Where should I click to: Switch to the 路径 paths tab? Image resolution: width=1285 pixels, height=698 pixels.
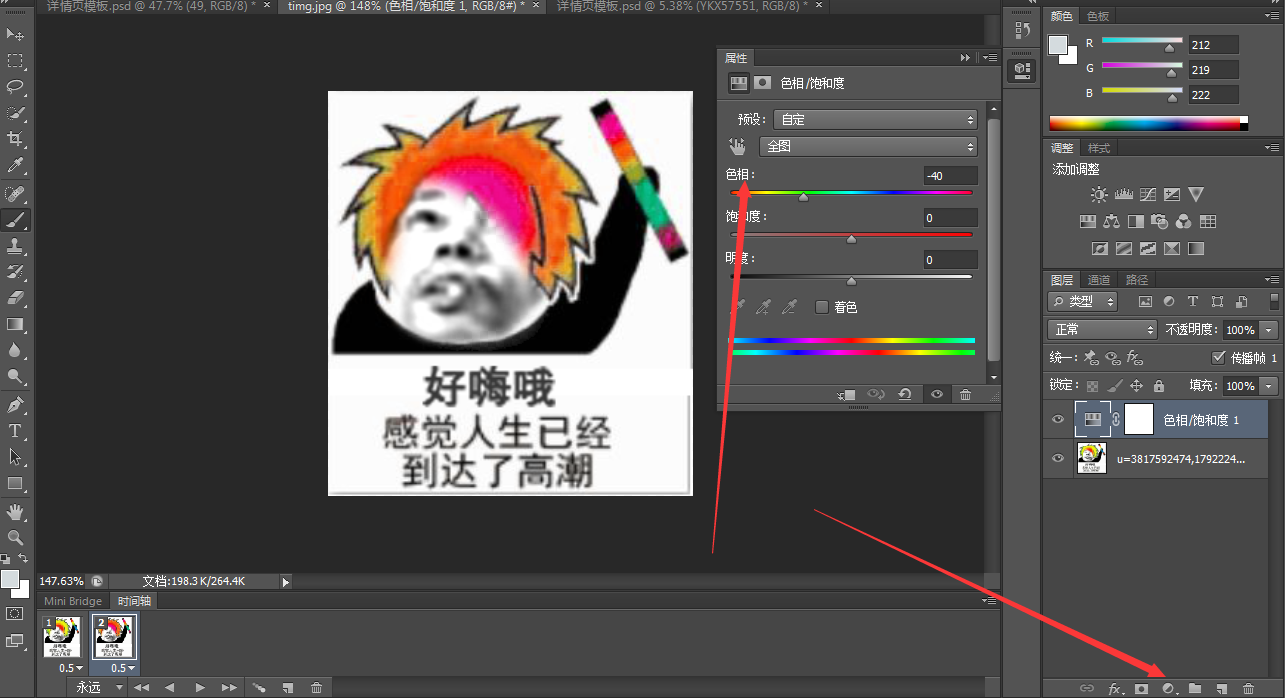tap(1137, 280)
